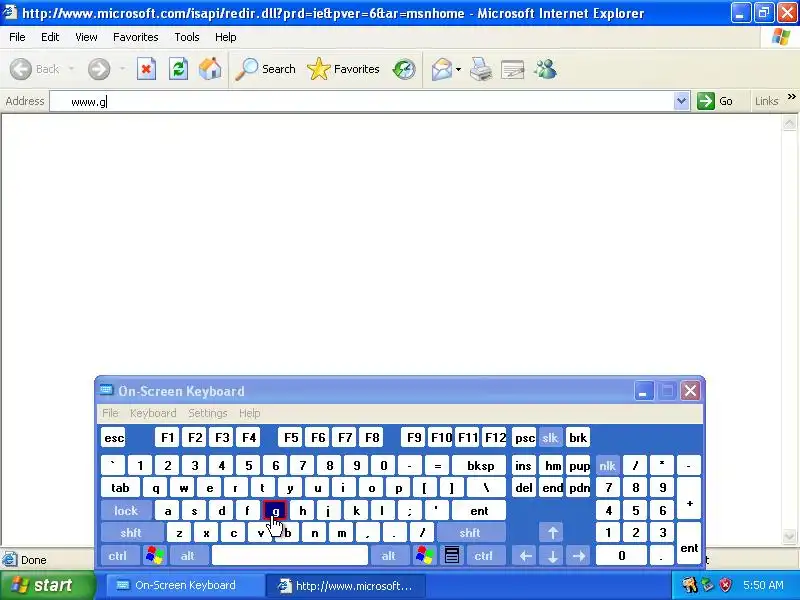The image size is (800, 600).
Task: Click the page scrollbar up arrow
Action: pyautogui.click(x=789, y=123)
